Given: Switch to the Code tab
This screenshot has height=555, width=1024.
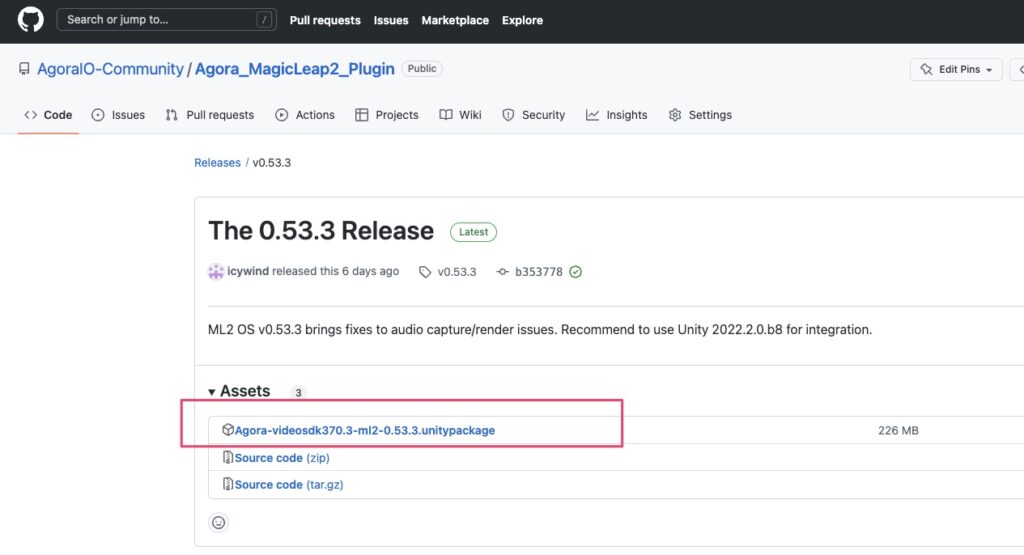Looking at the screenshot, I should tap(48, 115).
